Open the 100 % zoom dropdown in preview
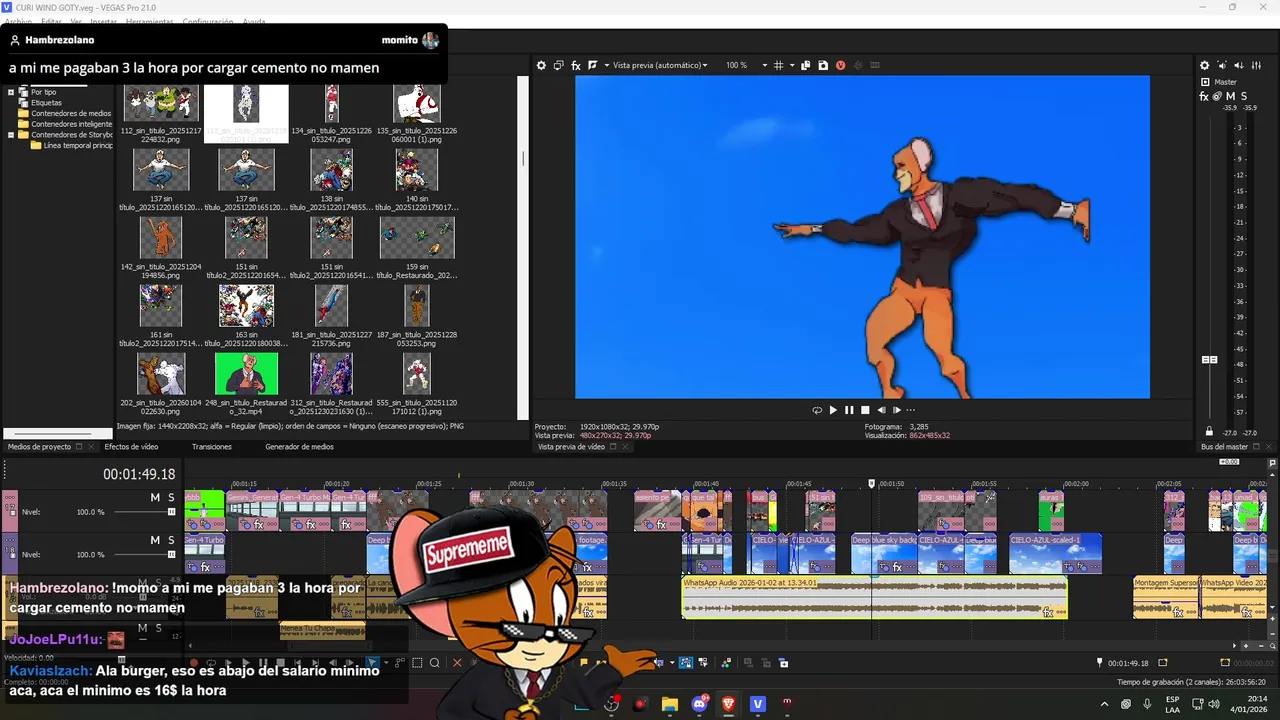 click(746, 65)
